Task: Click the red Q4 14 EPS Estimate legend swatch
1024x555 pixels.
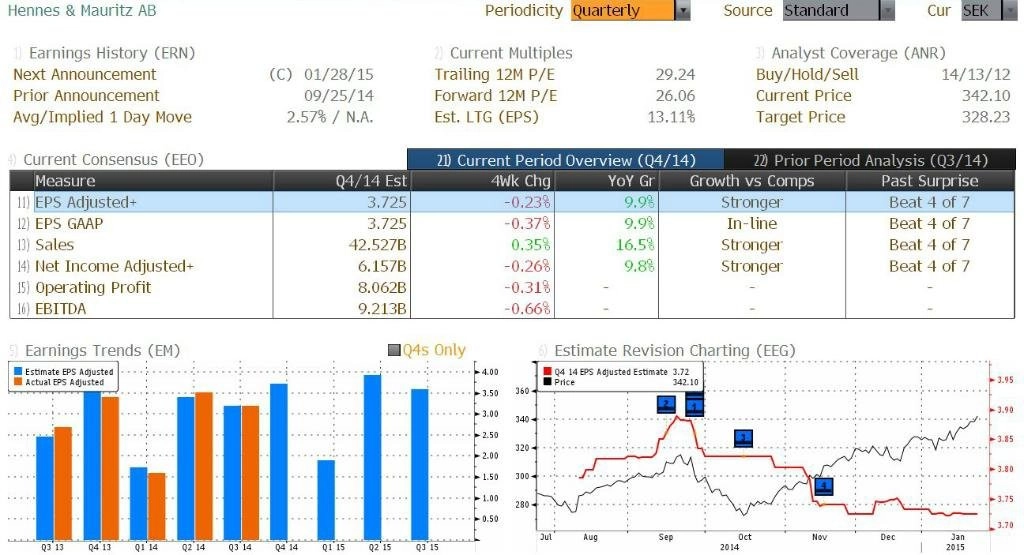Action: (545, 371)
